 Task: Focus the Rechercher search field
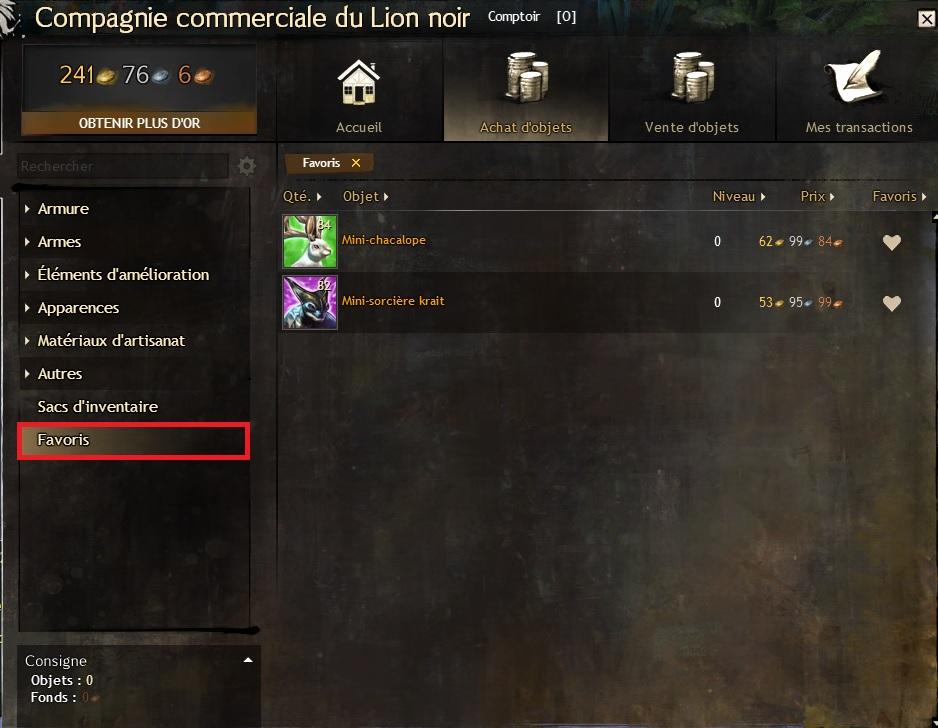[123, 166]
